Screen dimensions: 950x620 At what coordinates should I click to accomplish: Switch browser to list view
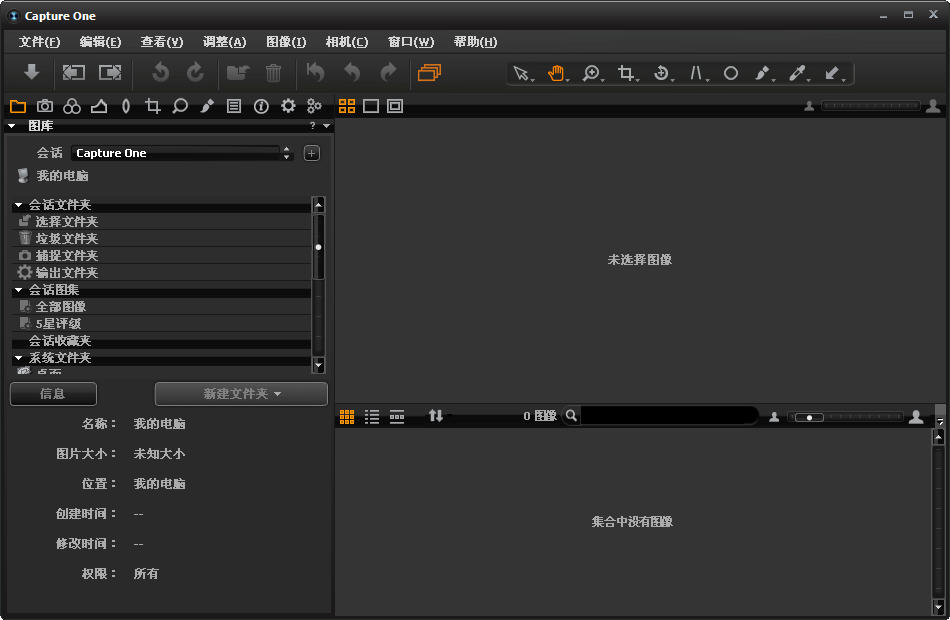[372, 416]
